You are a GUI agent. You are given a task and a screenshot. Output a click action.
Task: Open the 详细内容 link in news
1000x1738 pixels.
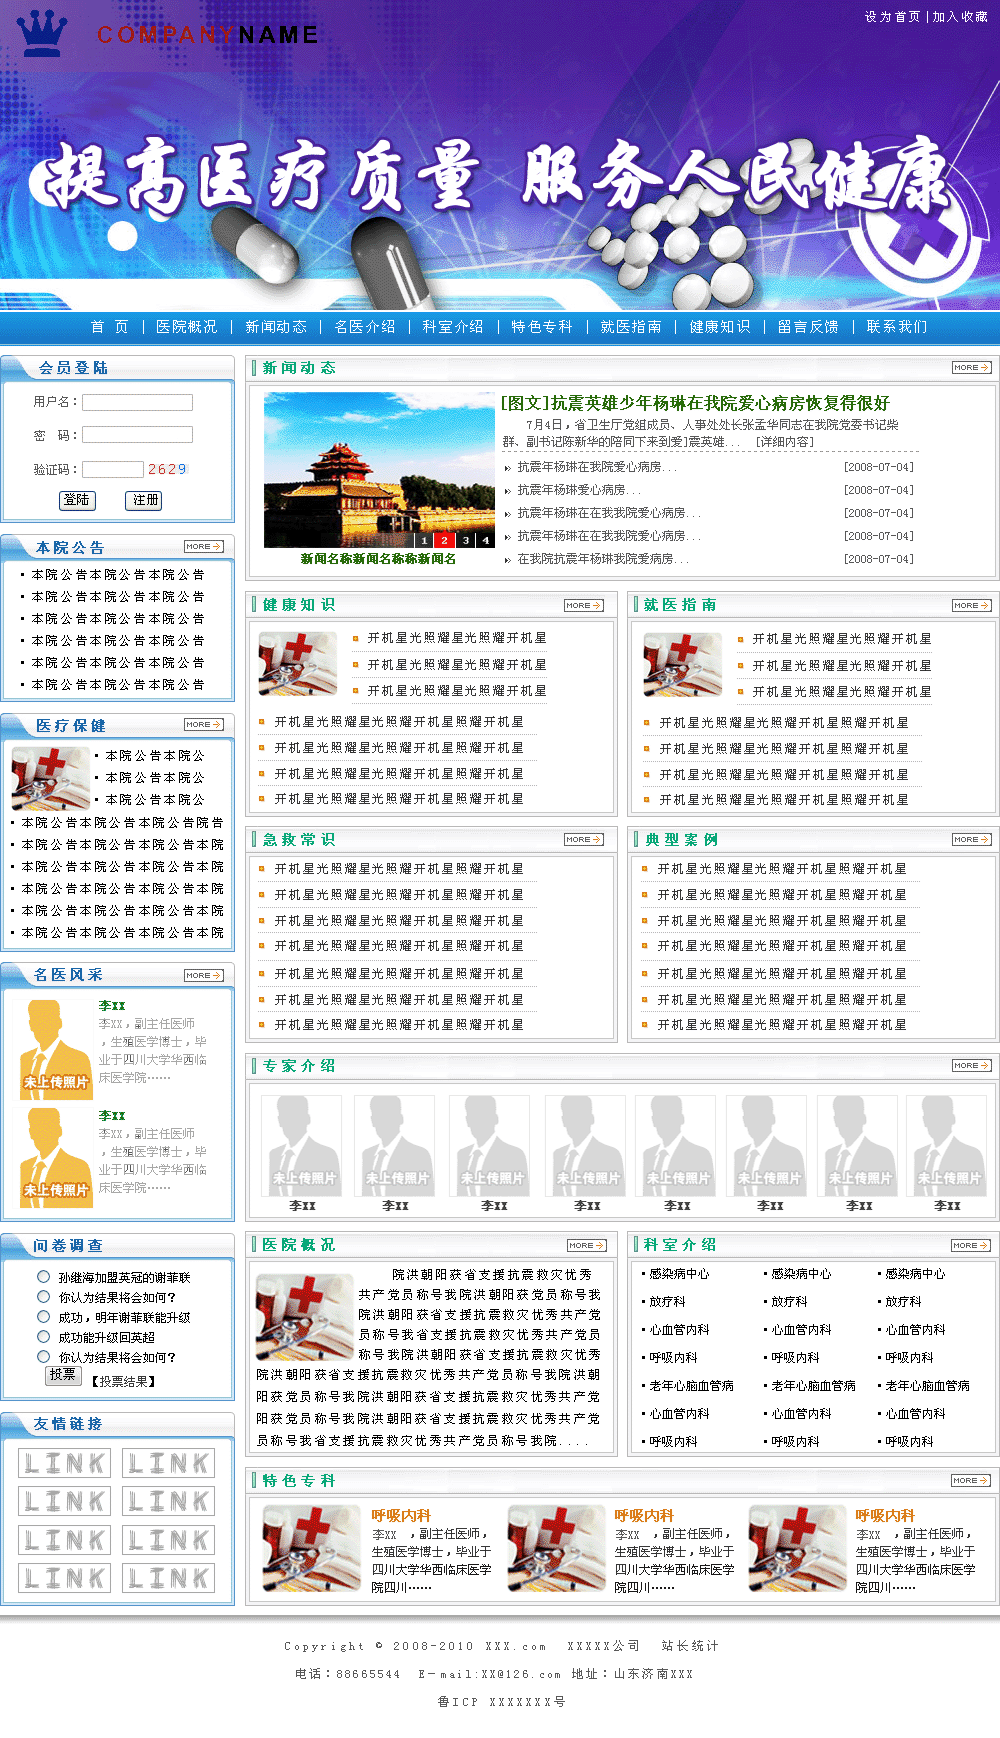pyautogui.click(x=784, y=442)
